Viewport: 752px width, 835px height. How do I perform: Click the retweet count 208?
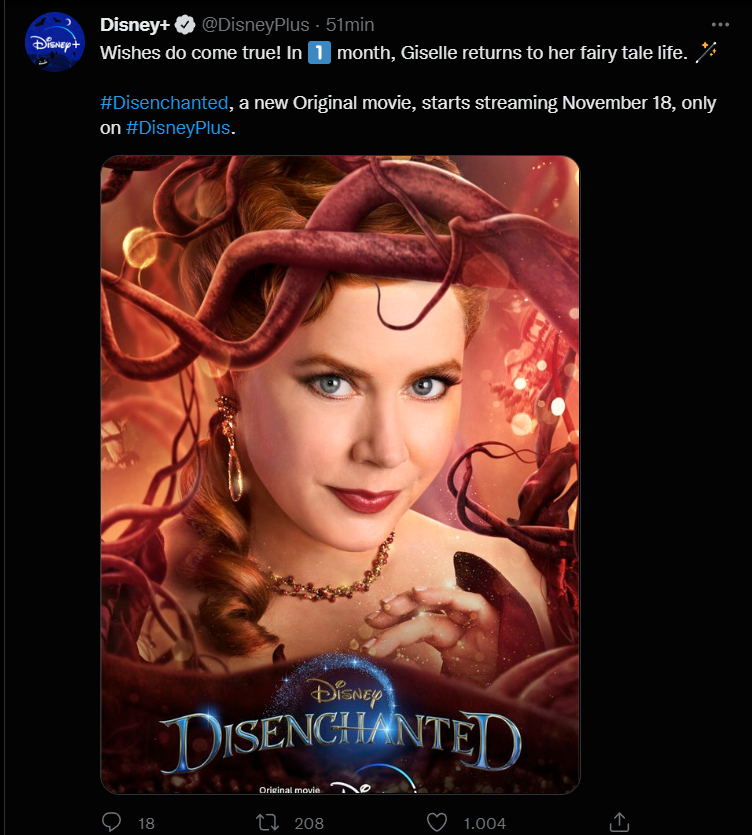click(x=309, y=823)
